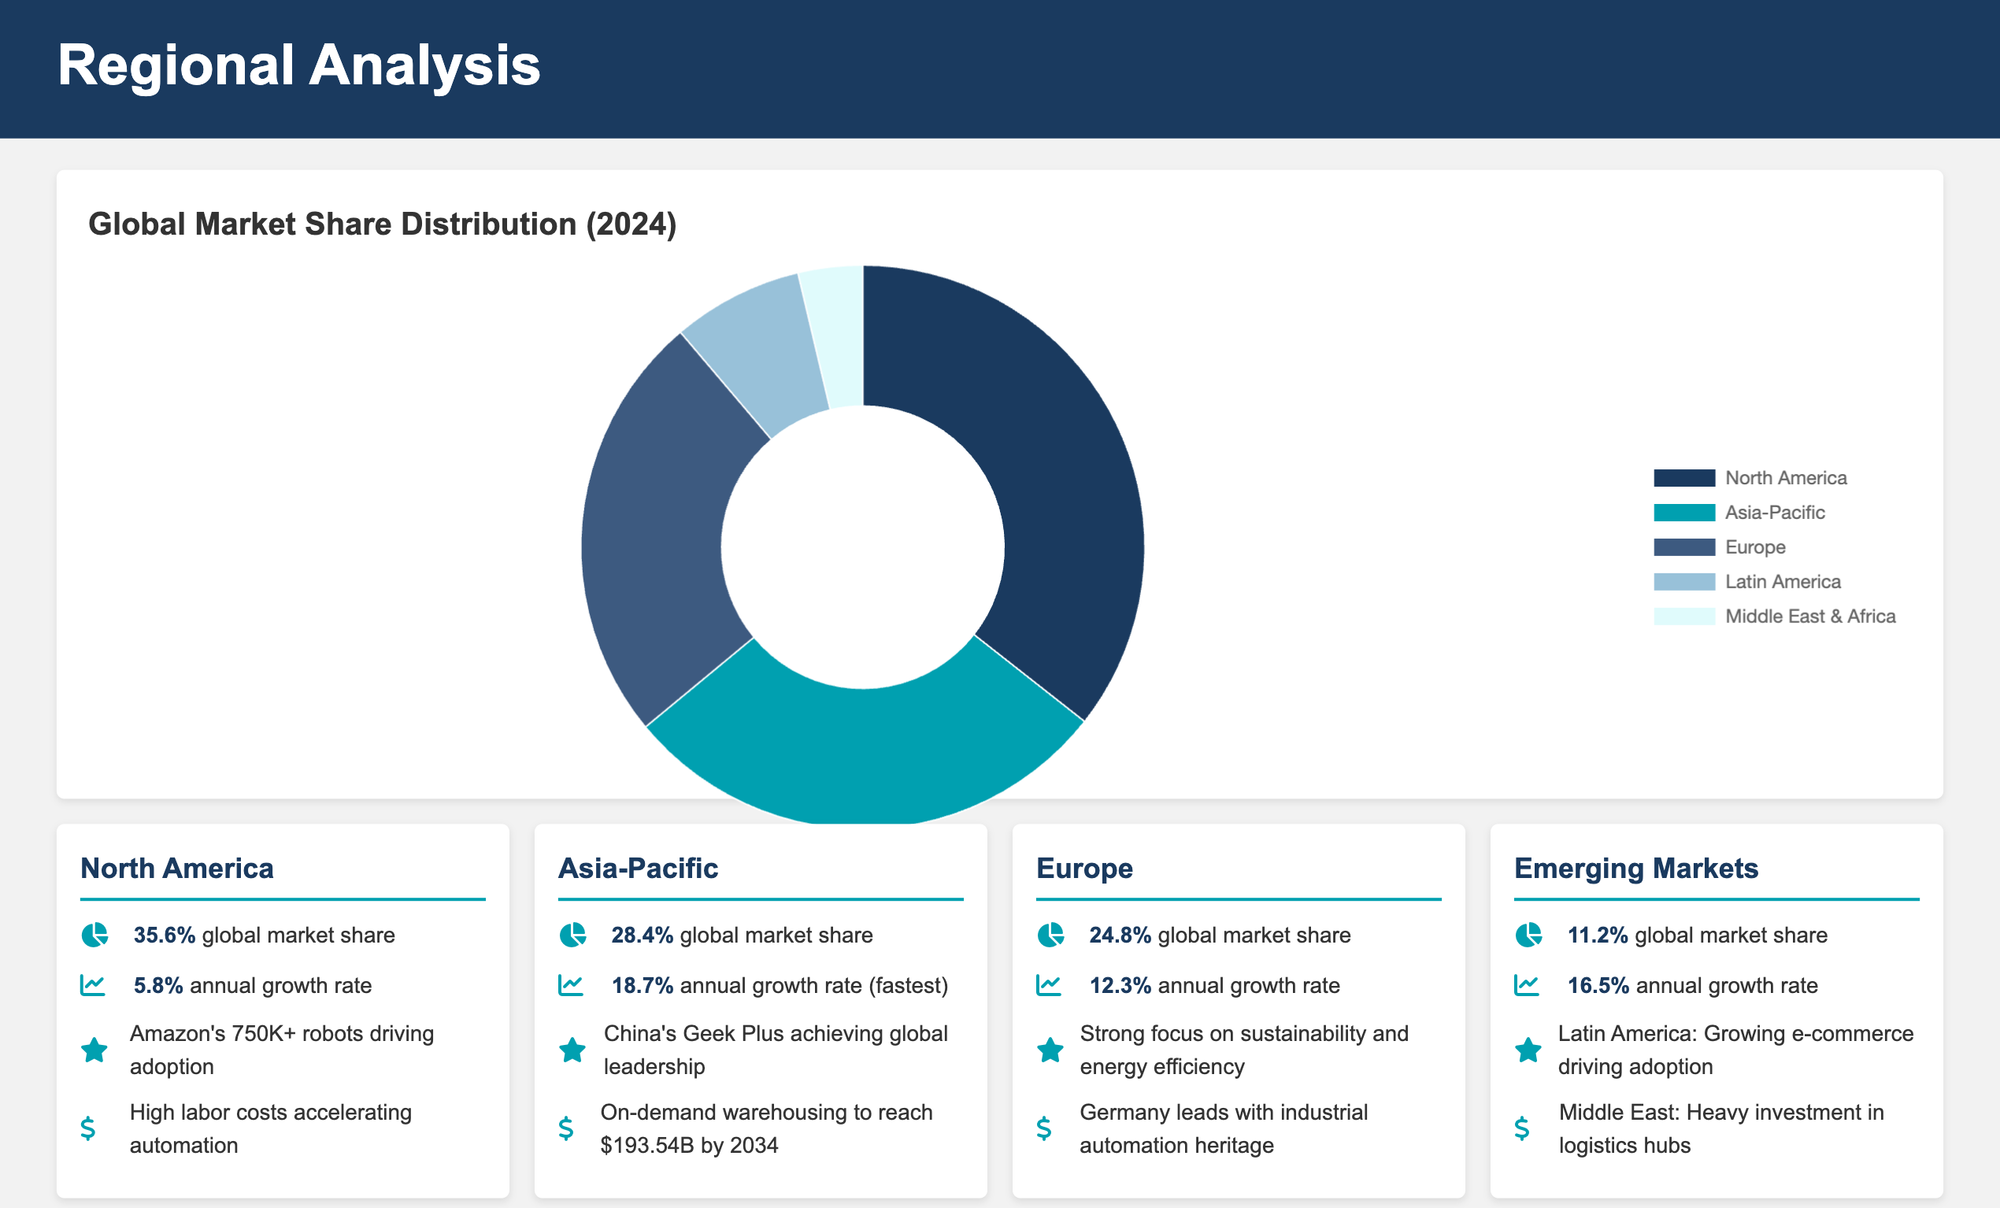Click the Emerging Markets card heading

pos(1636,868)
